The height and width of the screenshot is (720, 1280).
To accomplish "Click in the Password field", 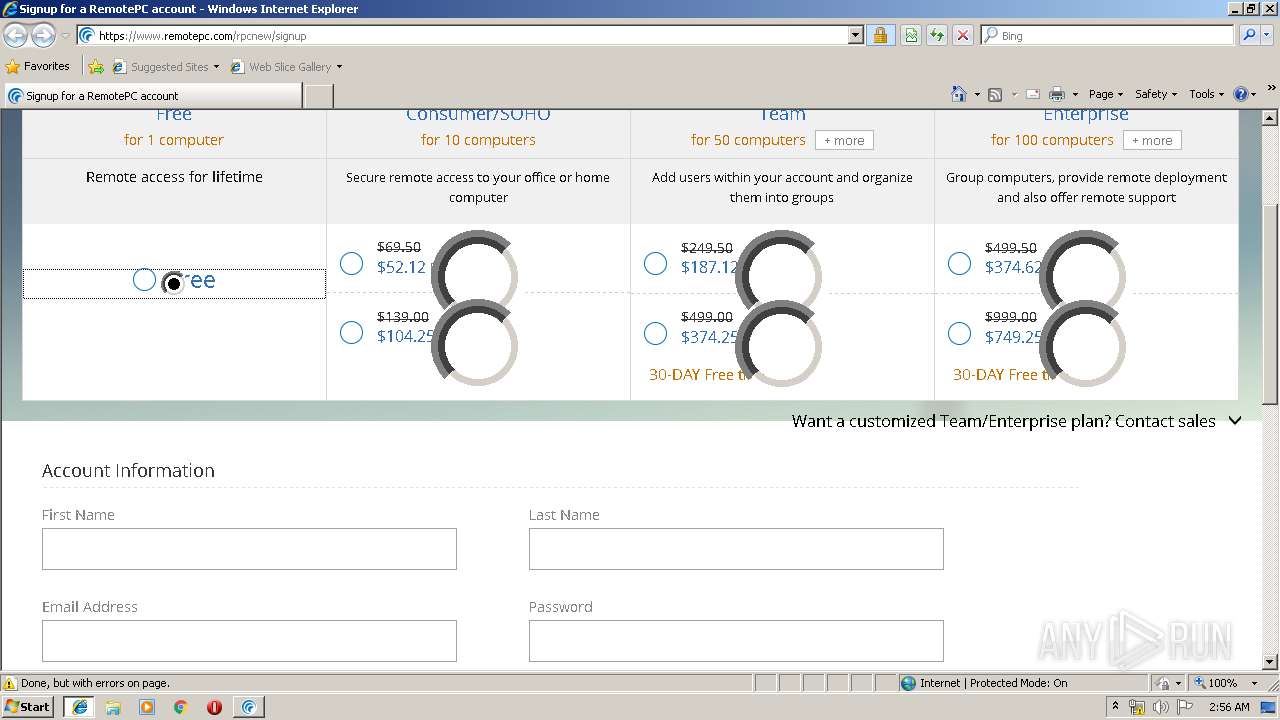I will coord(736,641).
